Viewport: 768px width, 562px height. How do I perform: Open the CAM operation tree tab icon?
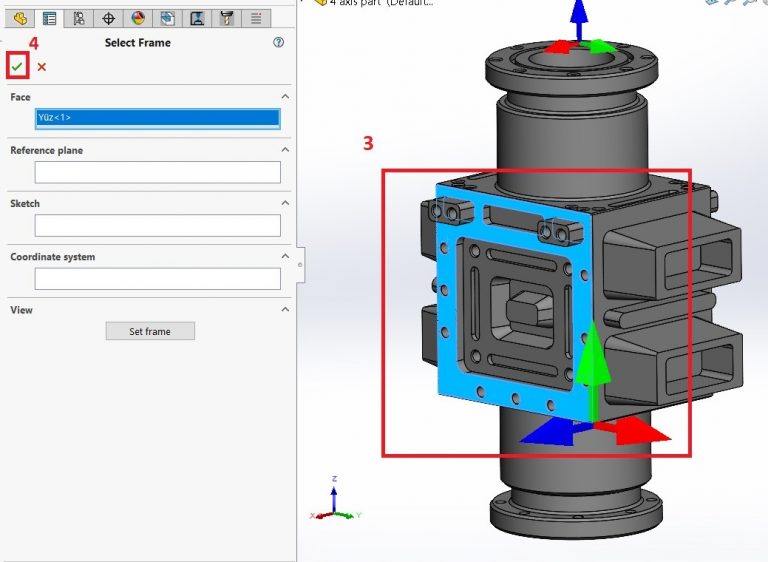tap(198, 17)
